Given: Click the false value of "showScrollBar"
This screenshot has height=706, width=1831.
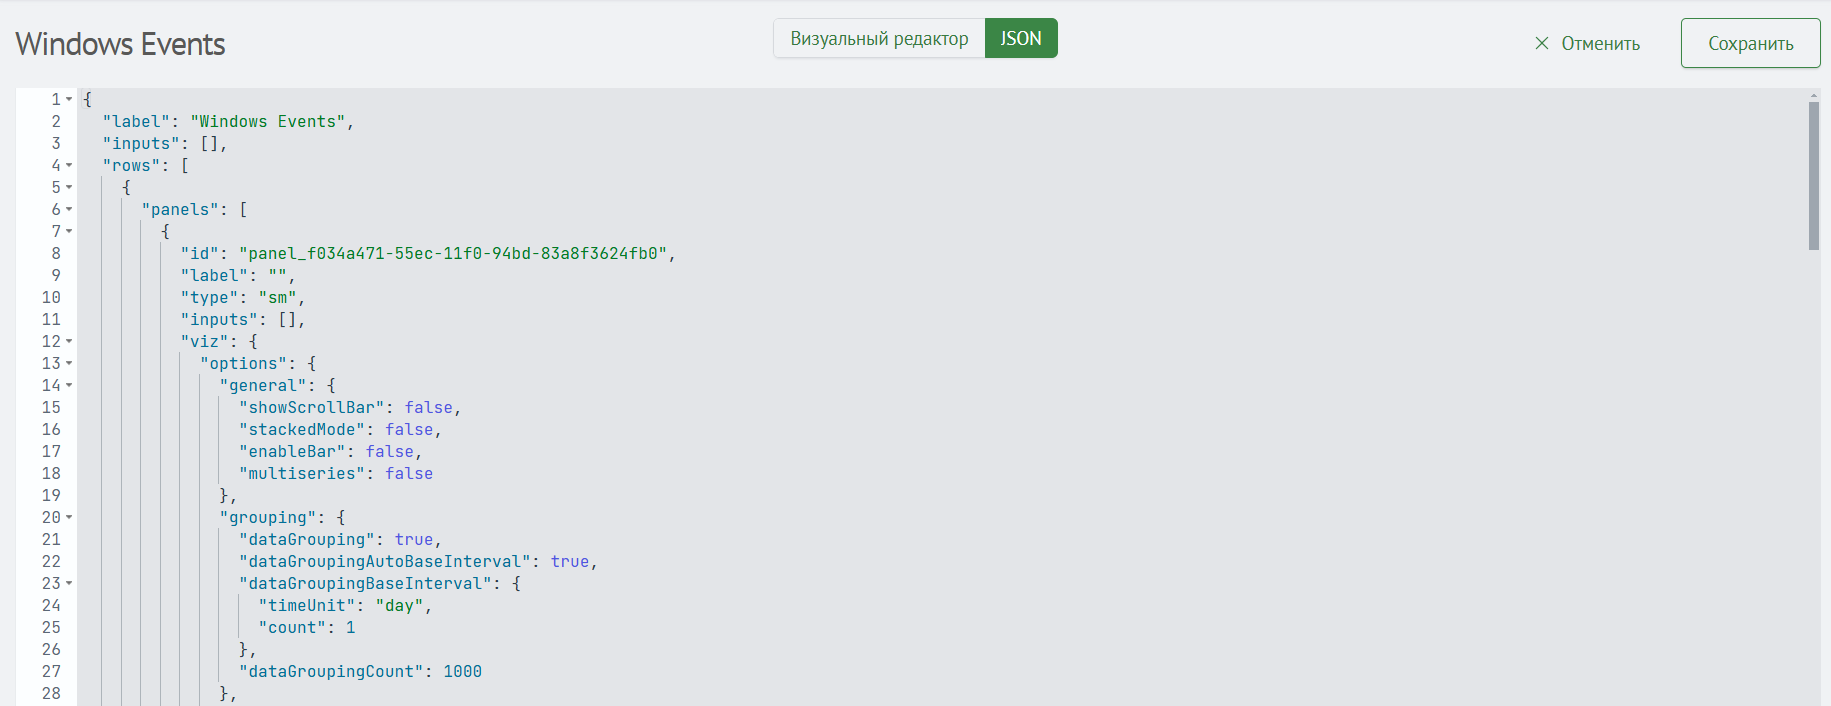Looking at the screenshot, I should click(429, 407).
